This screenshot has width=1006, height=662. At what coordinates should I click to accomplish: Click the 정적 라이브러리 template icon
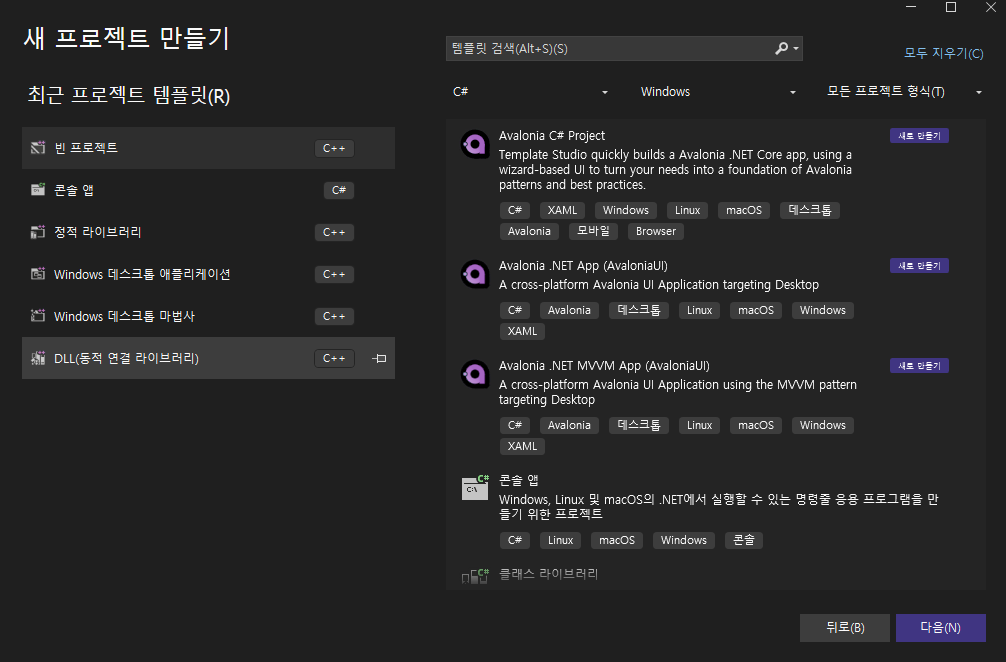[x=38, y=232]
